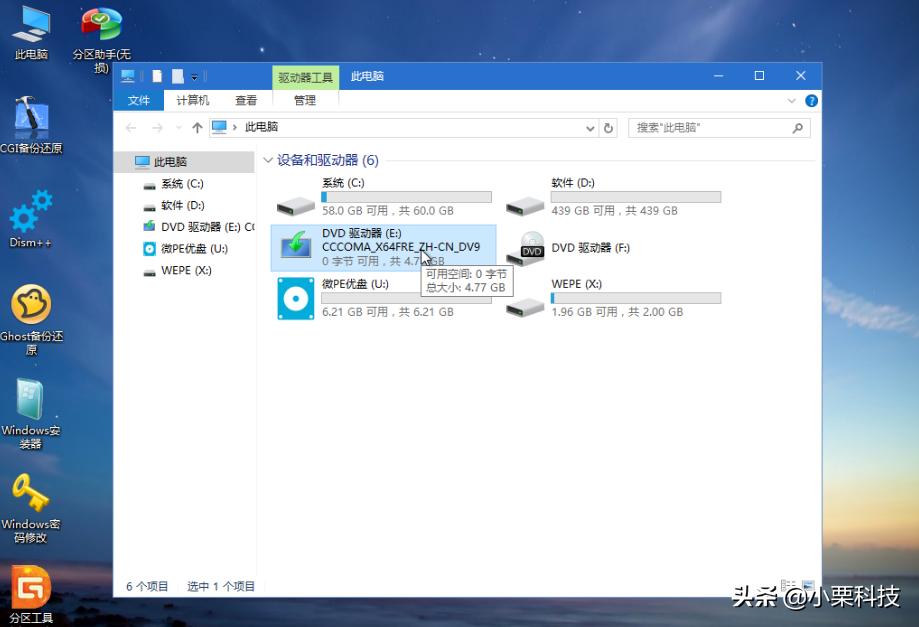Screen dimensions: 919x627
Task: Collapse the 设备和驱动器 section
Action: 268,160
